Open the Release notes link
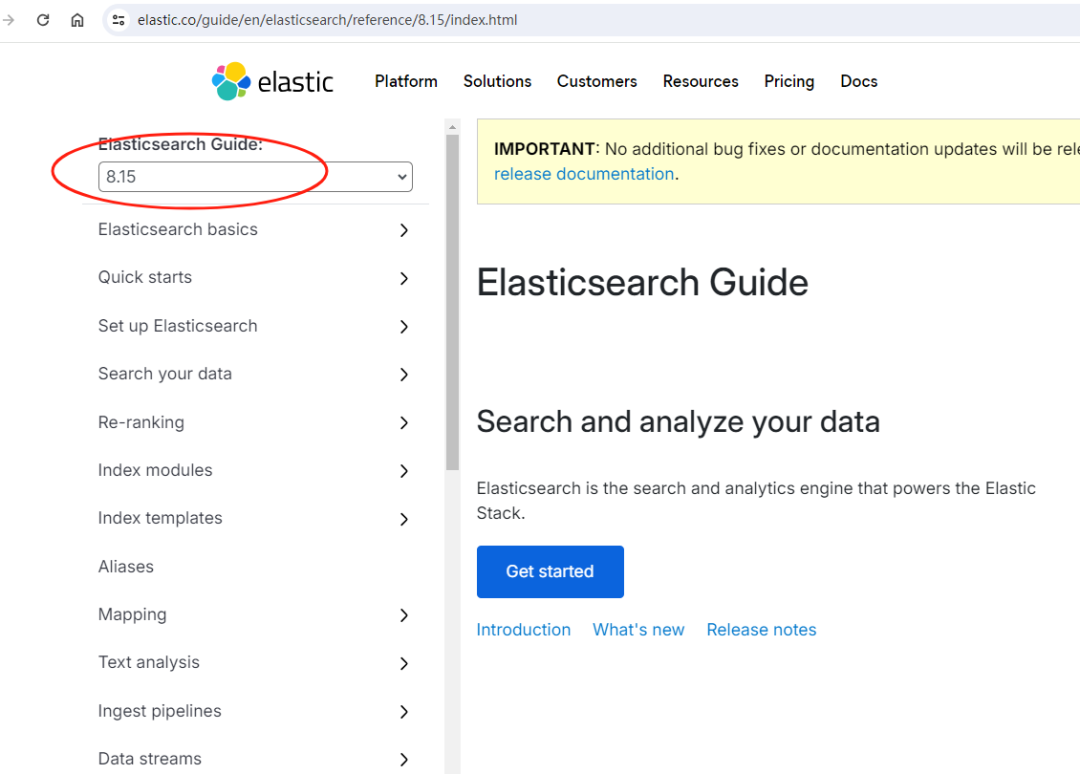Viewport: 1080px width, 774px height. point(761,630)
